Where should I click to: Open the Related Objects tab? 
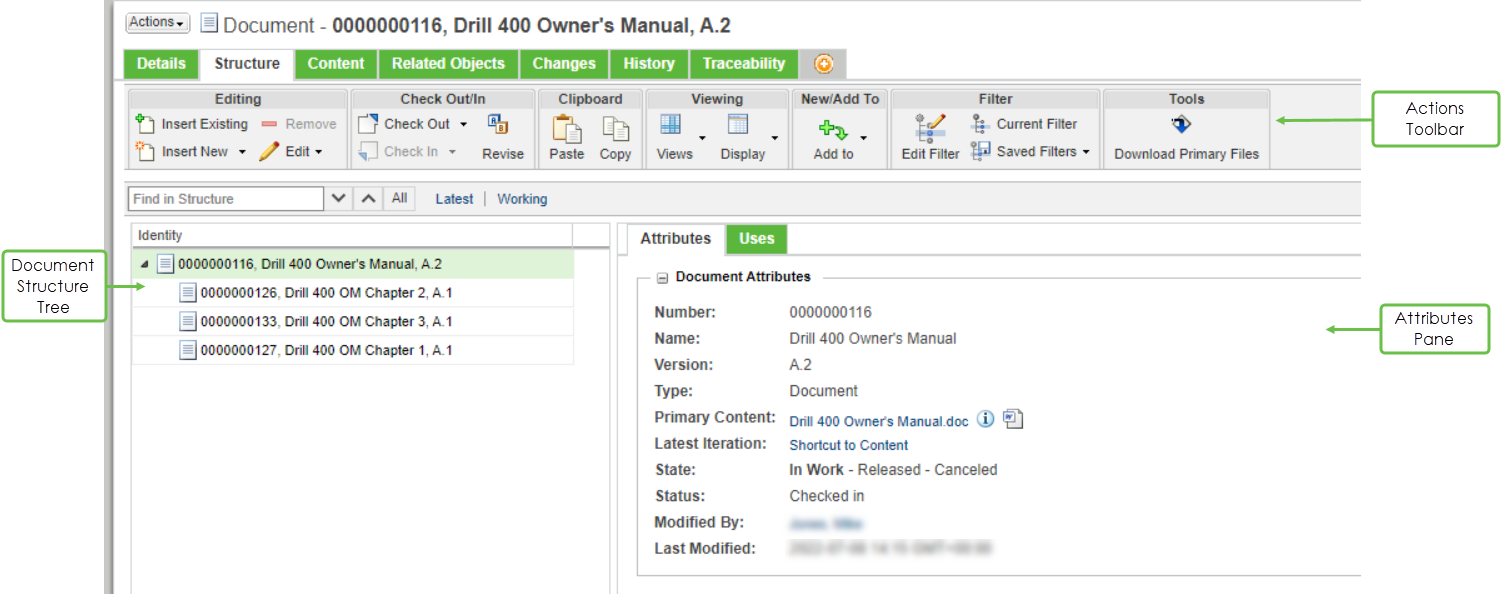[x=448, y=64]
